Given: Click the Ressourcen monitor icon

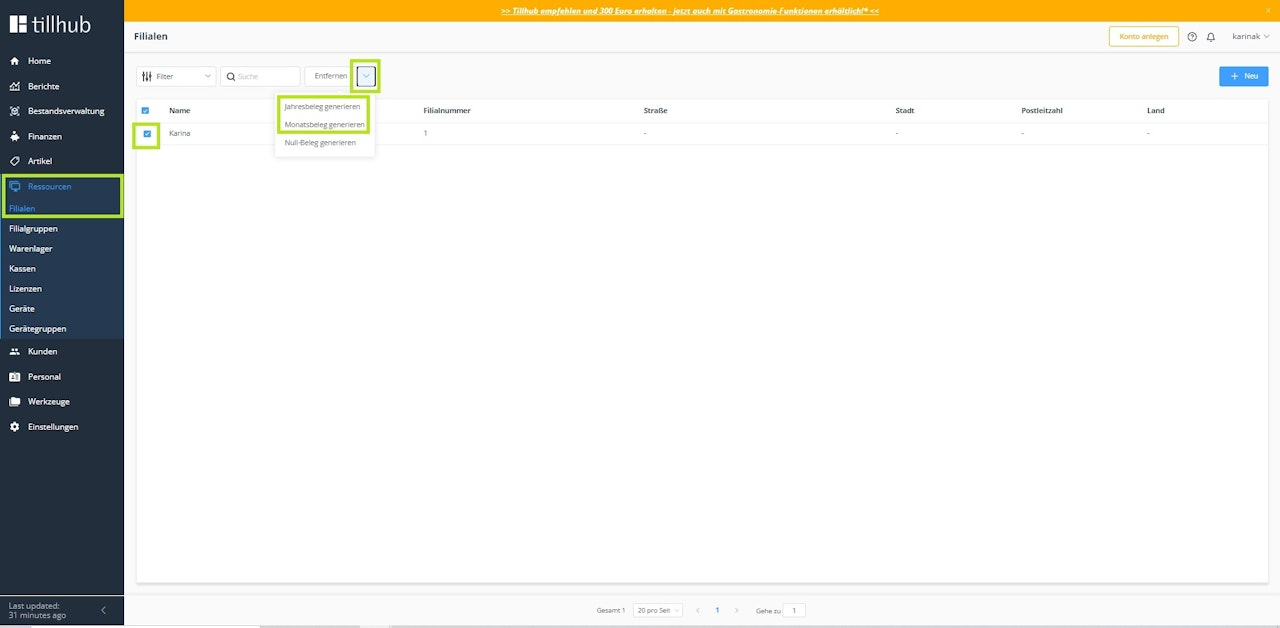Looking at the screenshot, I should click(x=15, y=186).
